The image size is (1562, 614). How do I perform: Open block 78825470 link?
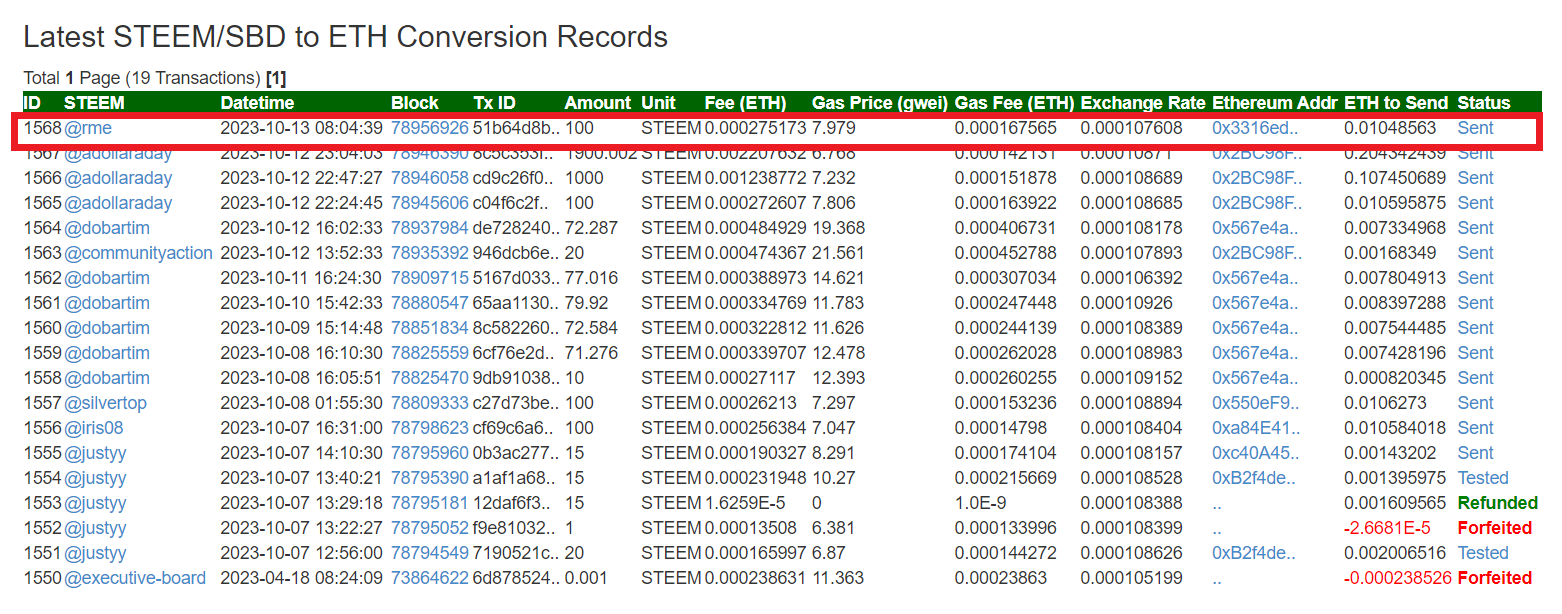(430, 378)
